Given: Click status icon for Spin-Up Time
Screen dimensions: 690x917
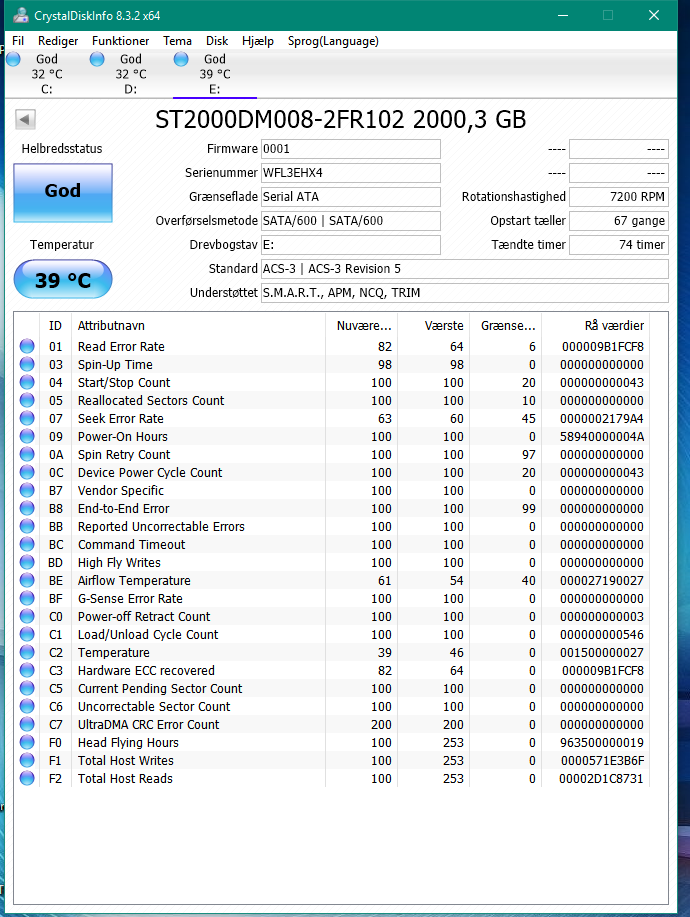Looking at the screenshot, I should coord(27,364).
